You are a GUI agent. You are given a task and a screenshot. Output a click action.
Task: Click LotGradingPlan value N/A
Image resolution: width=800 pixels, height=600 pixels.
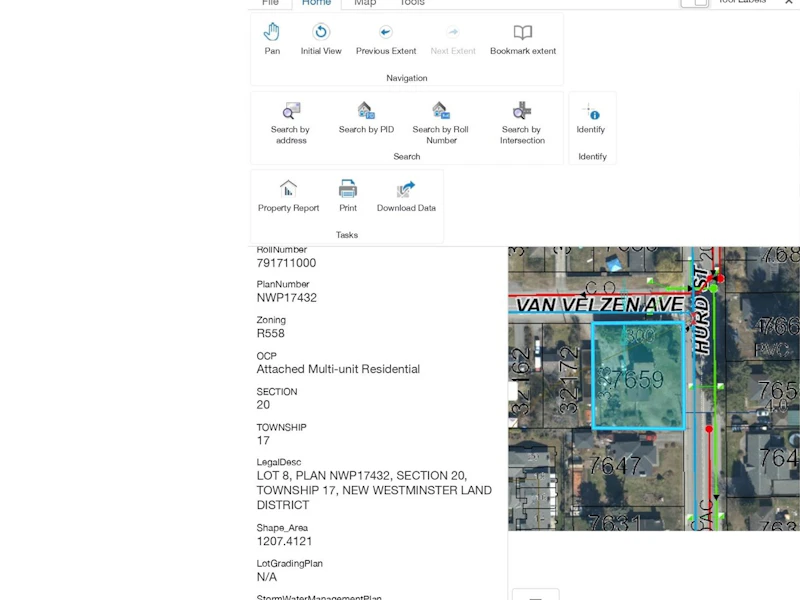266,577
